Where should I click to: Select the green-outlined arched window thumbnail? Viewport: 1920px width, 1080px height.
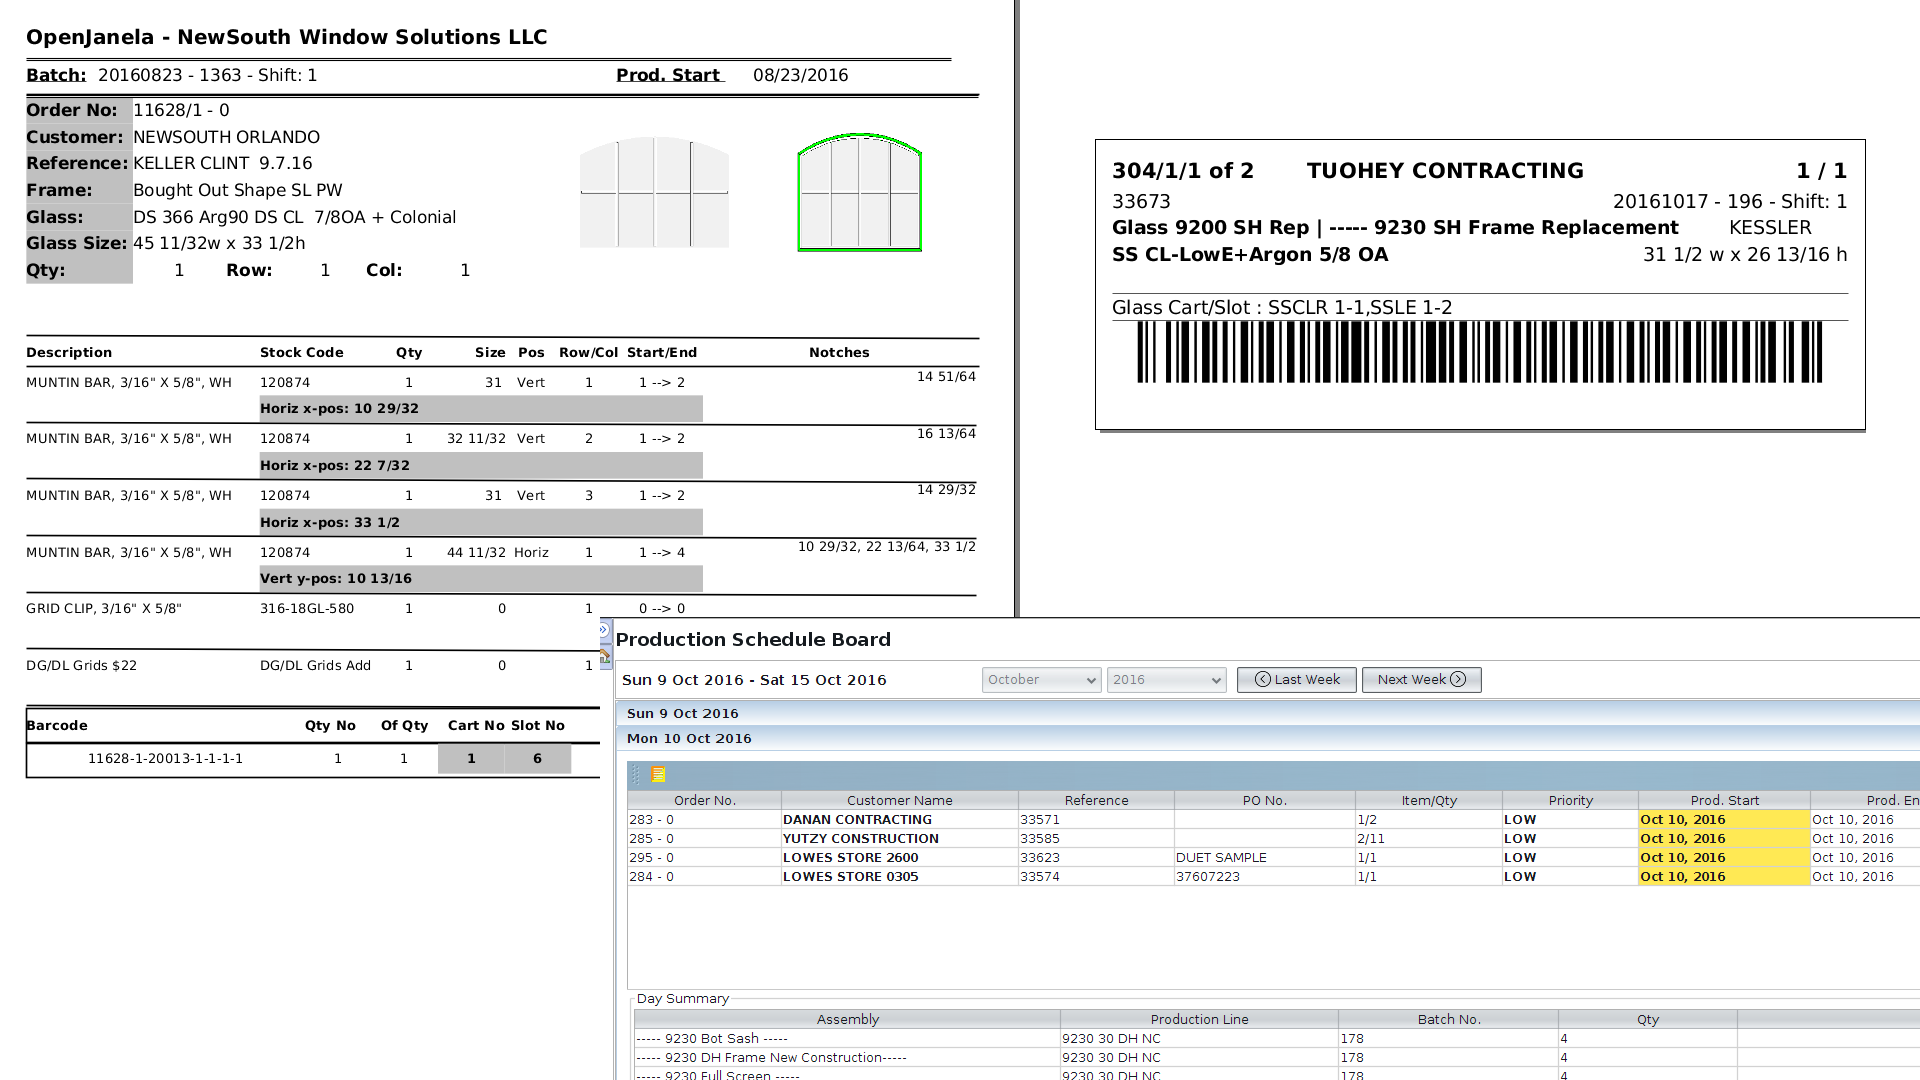point(859,192)
